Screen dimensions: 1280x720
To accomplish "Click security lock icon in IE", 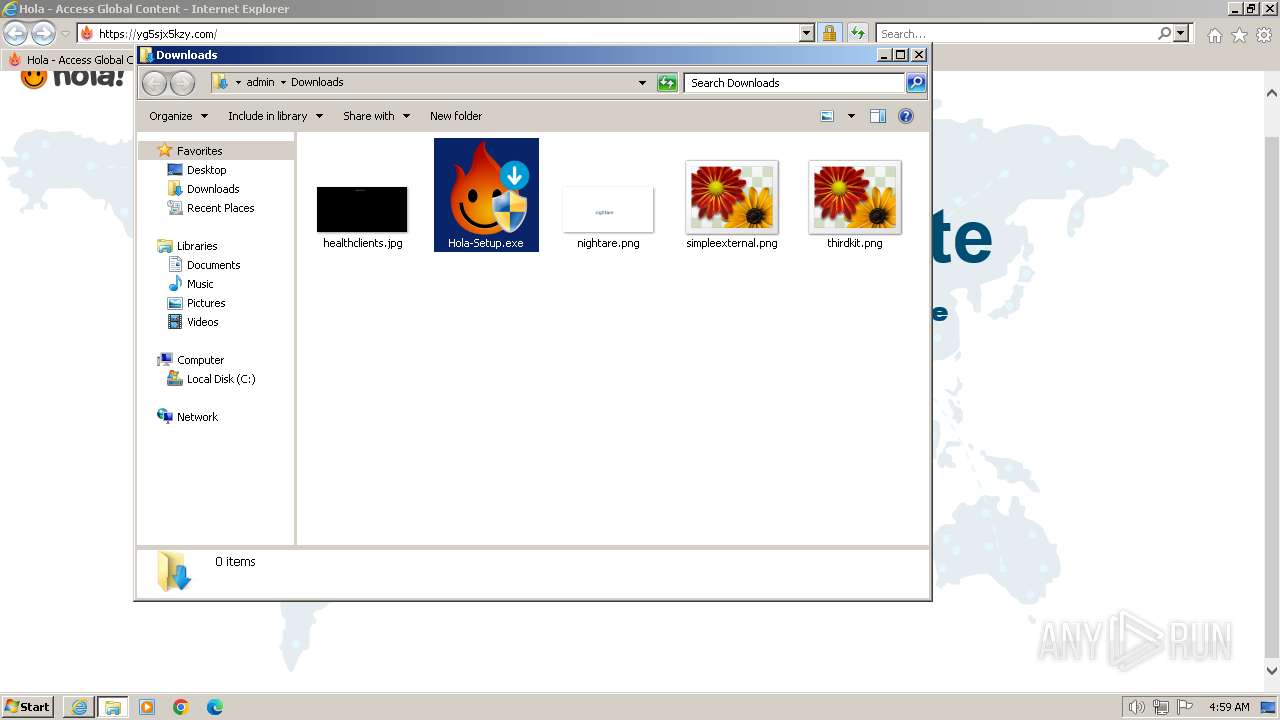I will (x=829, y=33).
